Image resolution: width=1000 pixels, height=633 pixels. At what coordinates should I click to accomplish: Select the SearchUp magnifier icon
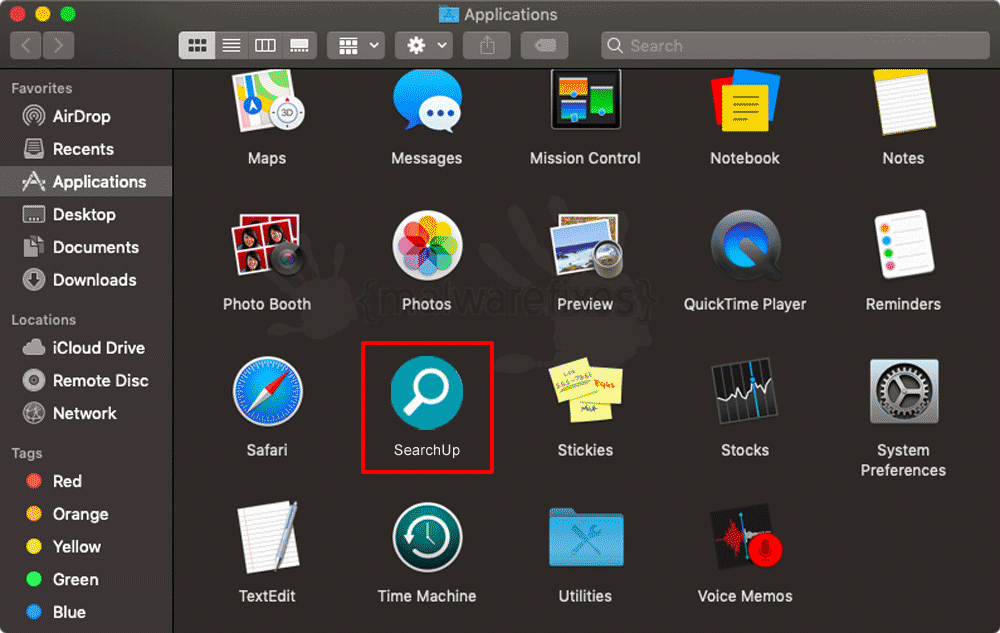427,392
